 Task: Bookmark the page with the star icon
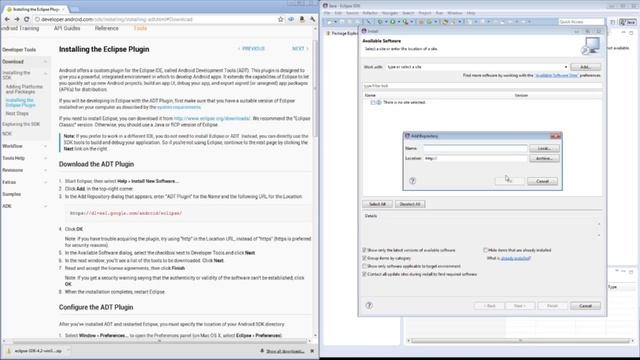click(x=280, y=19)
